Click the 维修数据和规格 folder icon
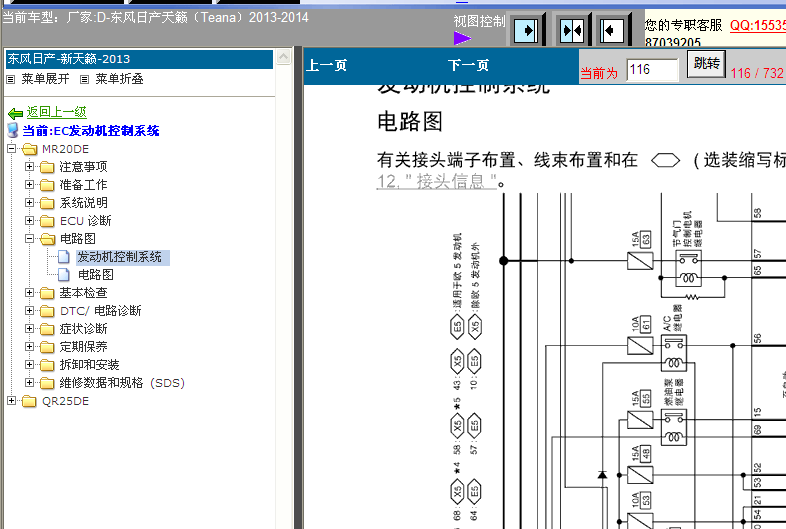This screenshot has height=529, width=786. point(47,383)
